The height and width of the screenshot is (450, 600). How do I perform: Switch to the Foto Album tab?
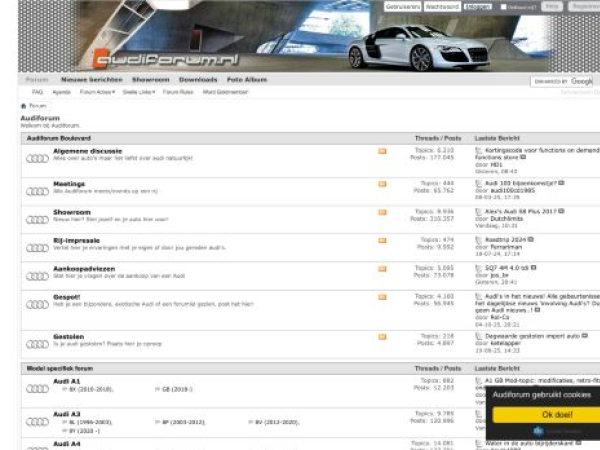(247, 80)
